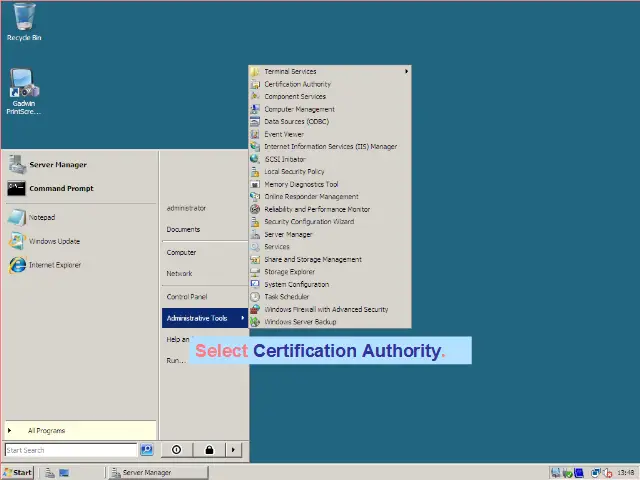This screenshot has height=480, width=640.
Task: Click the search magnifier button
Action: click(x=147, y=449)
